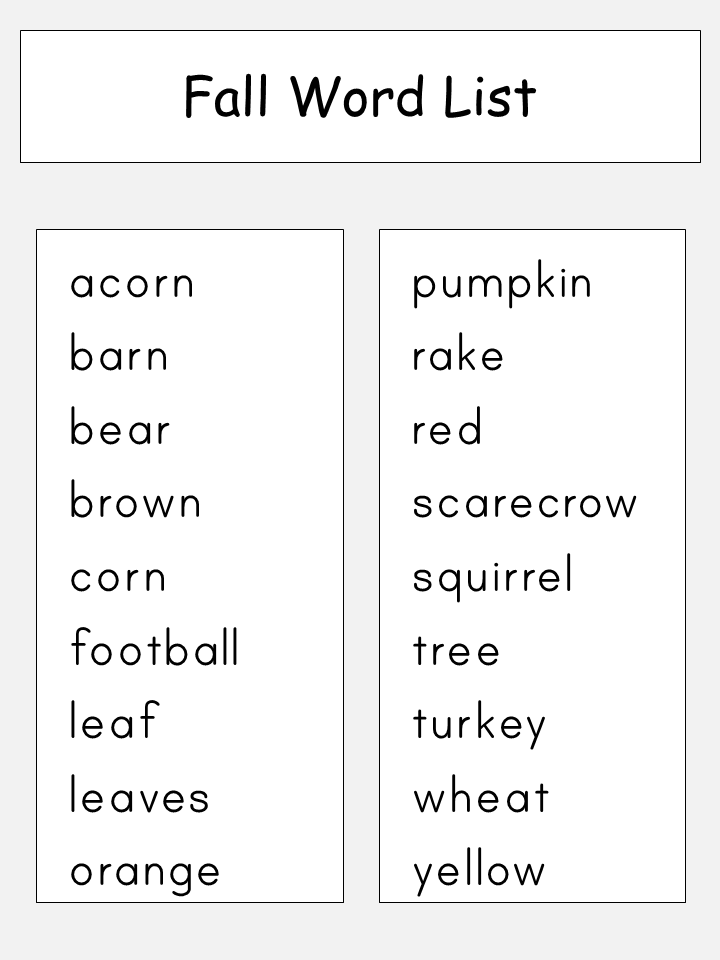Click the word pumpkin
720x960 pixels.
click(502, 283)
